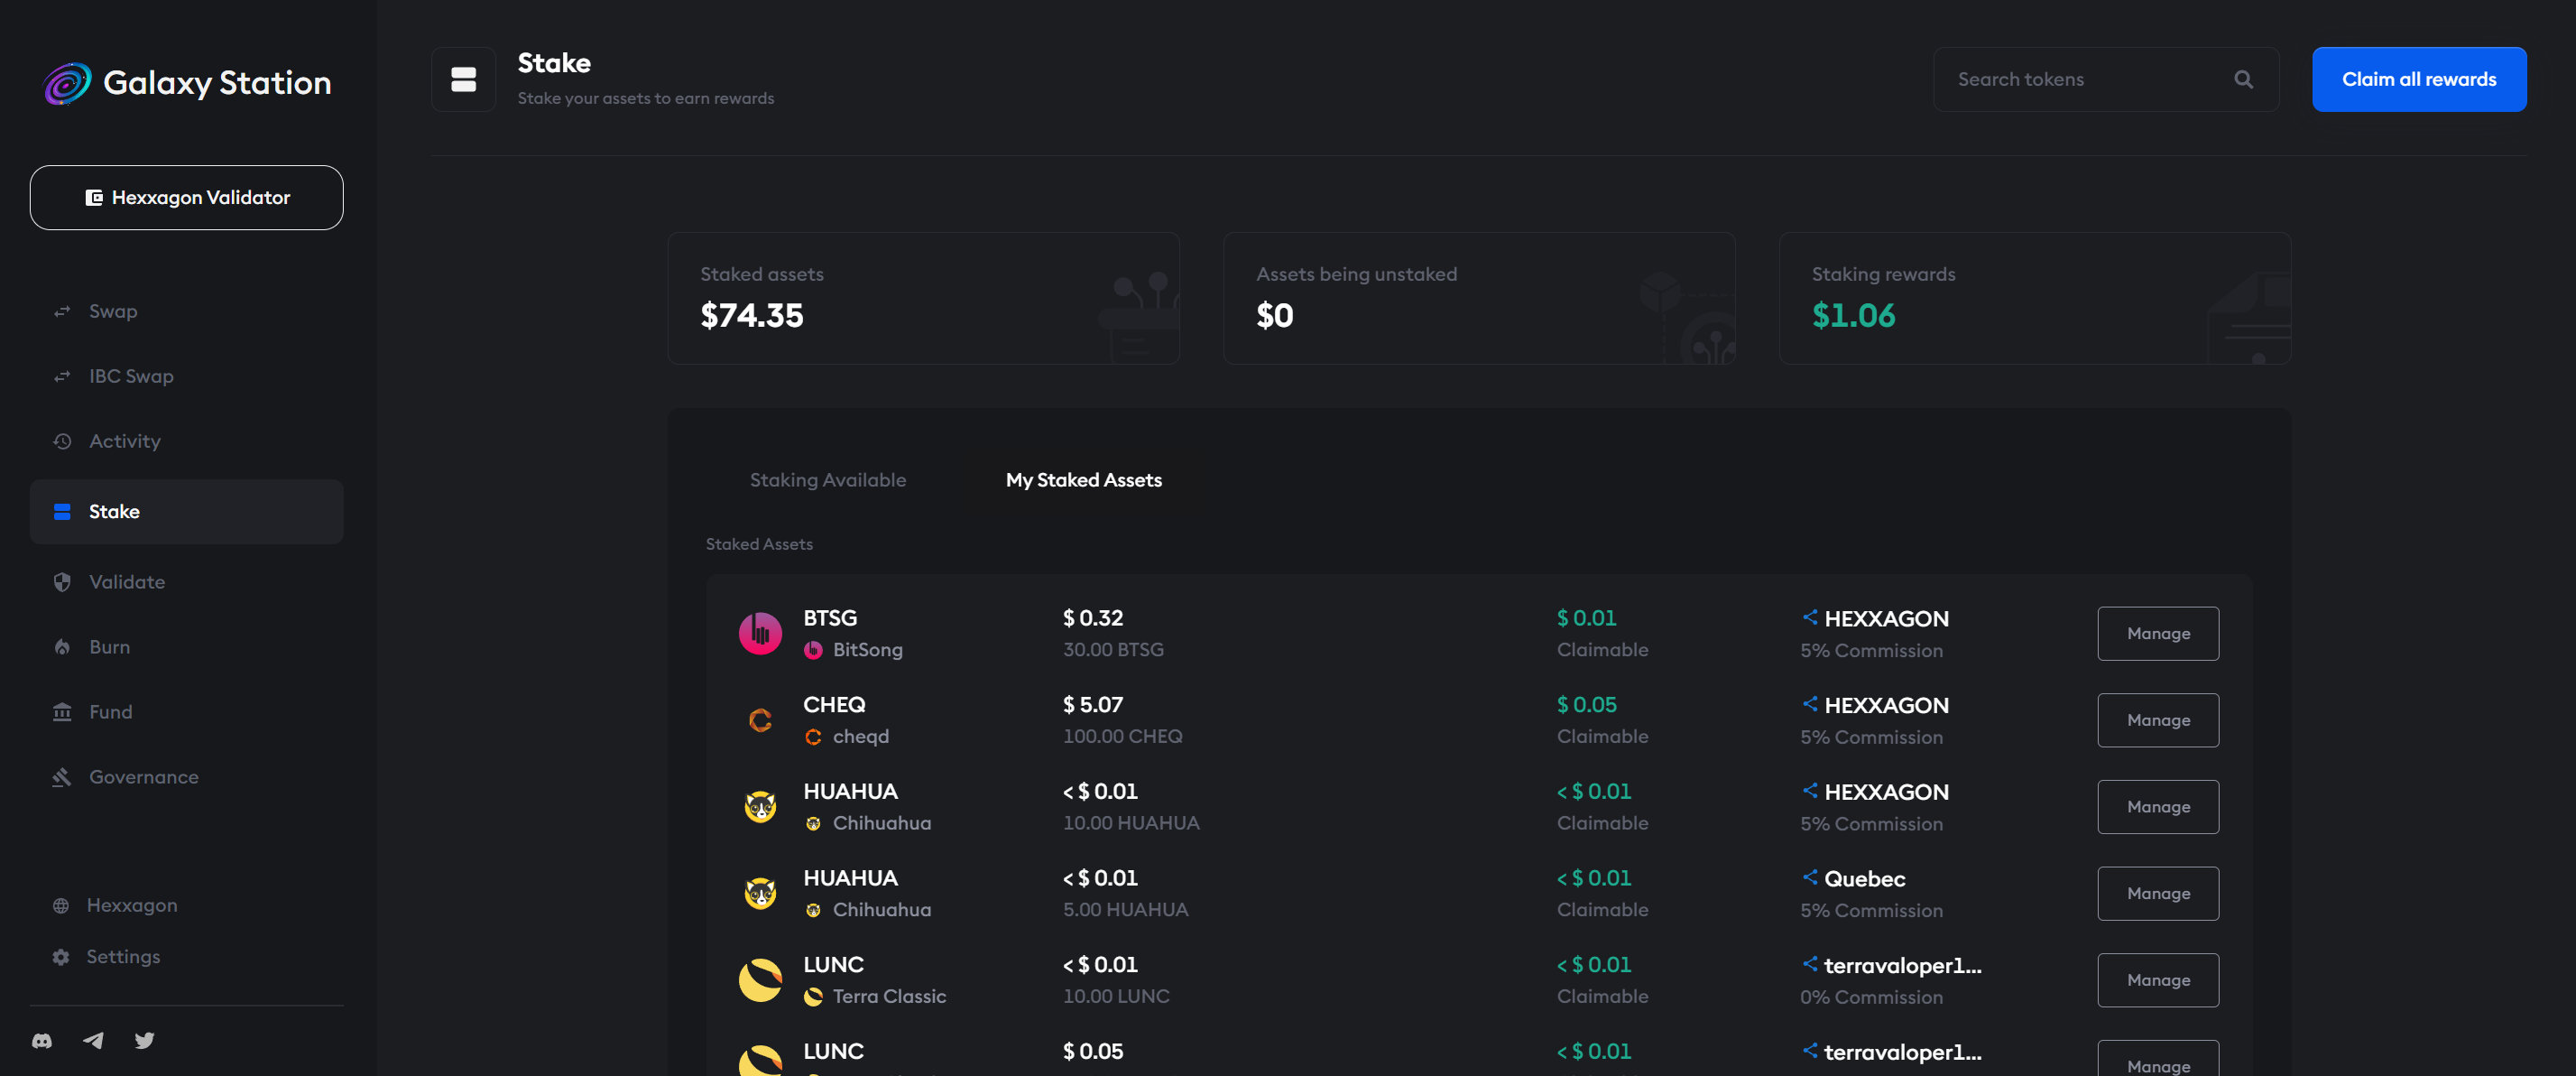Screen dimensions: 2576x1076
Task: Select Fund in the sidebar
Action: click(x=110, y=711)
